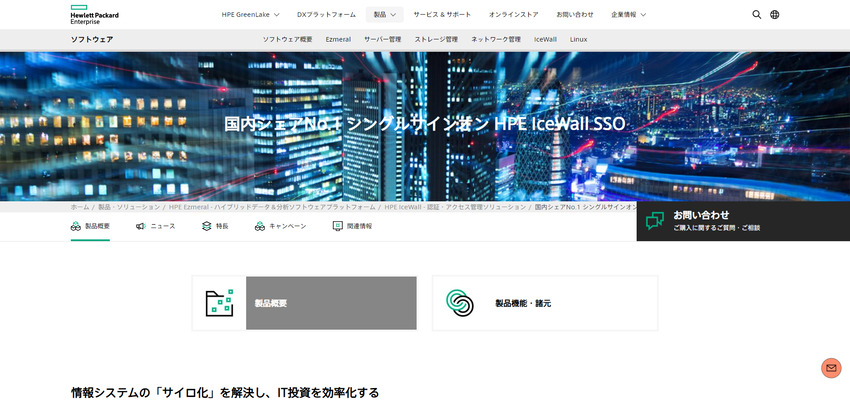
Task: Expand the HPE GreenLake menu chevron
Action: (276, 15)
